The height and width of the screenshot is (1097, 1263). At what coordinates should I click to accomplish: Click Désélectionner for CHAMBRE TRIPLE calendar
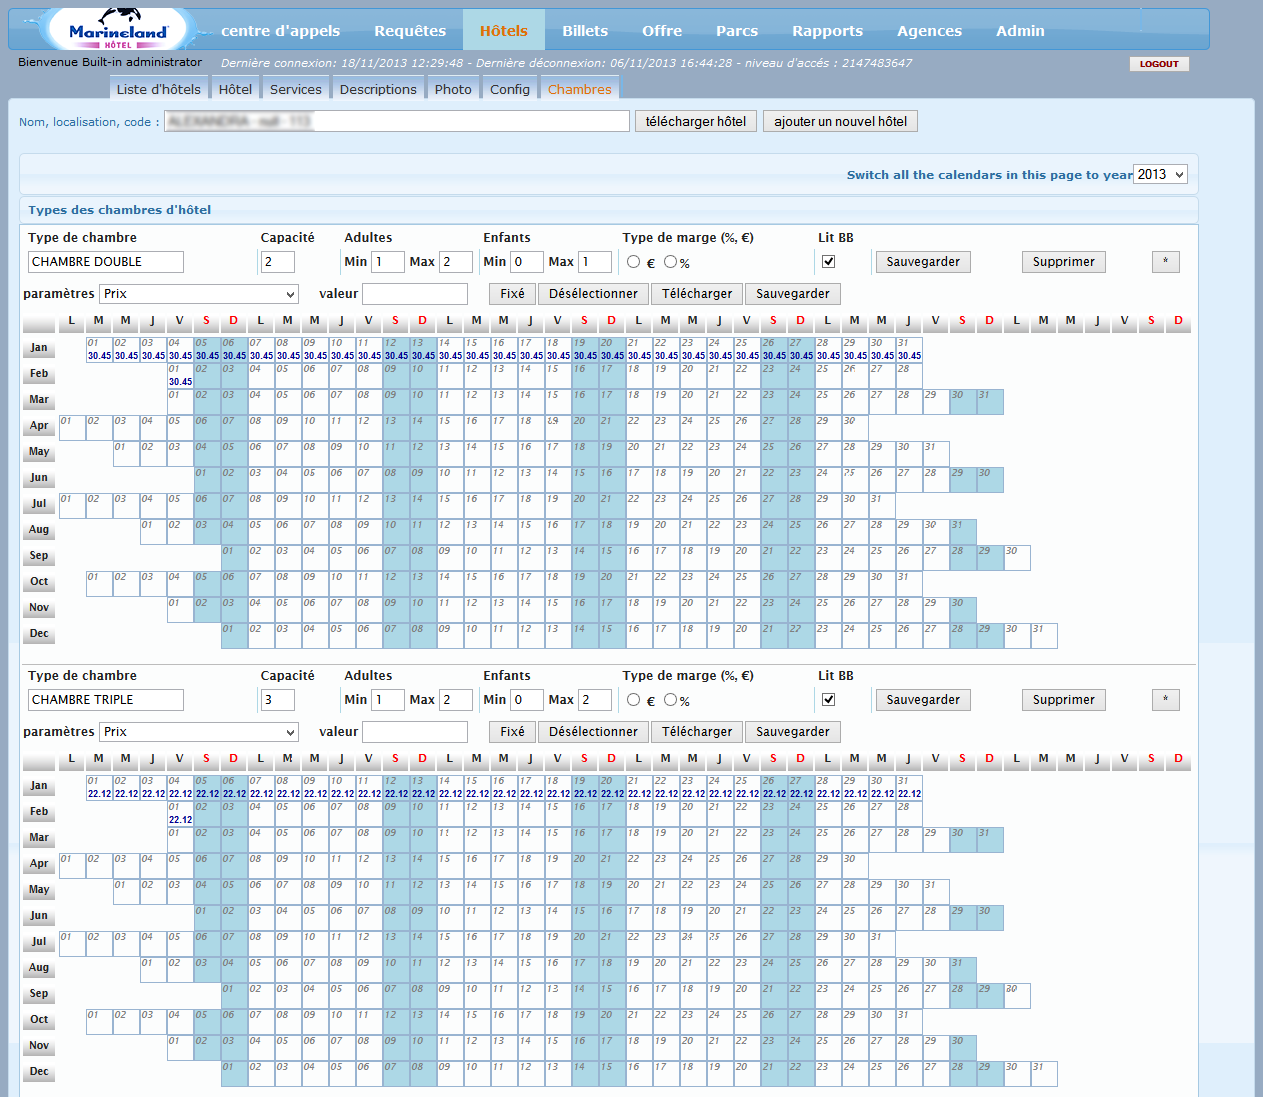[593, 732]
